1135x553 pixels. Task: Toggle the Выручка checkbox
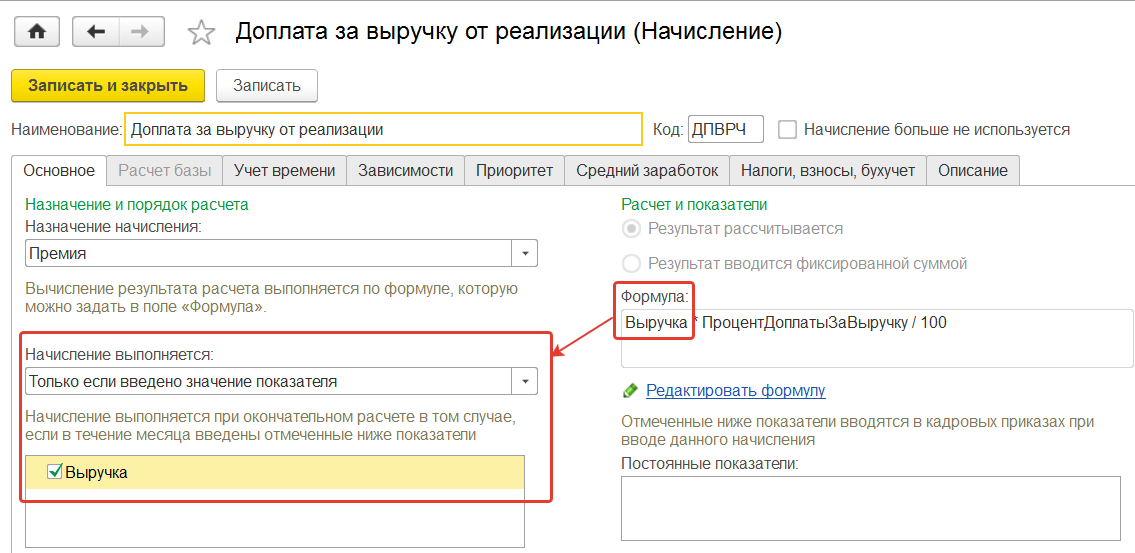55,472
